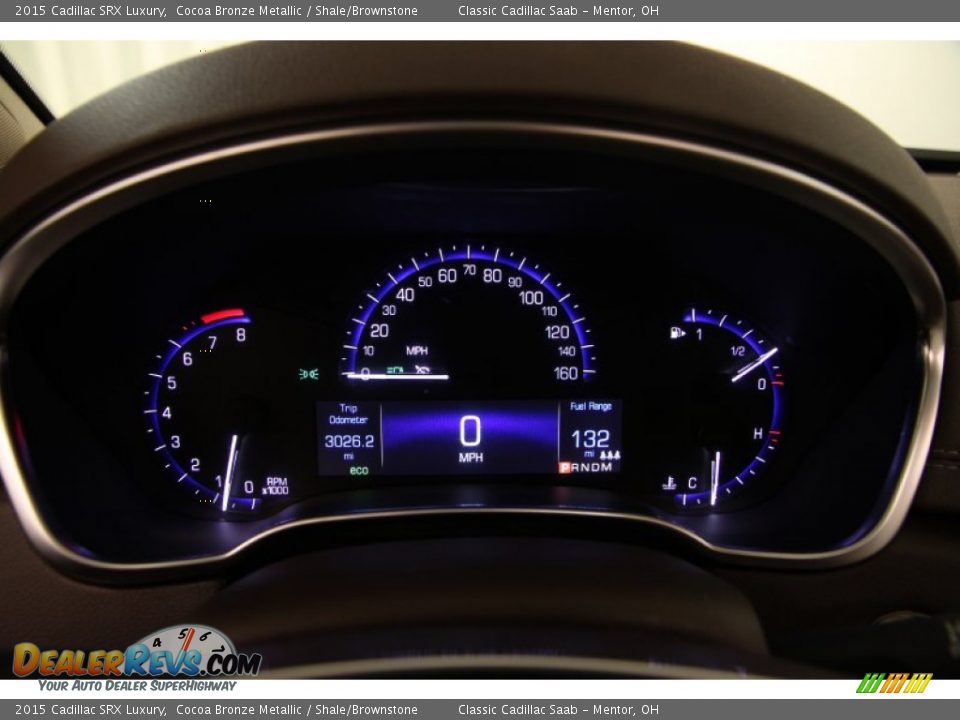Click the 3026.2 mi odometer reading
Image resolution: width=960 pixels, height=720 pixels.
(x=348, y=440)
